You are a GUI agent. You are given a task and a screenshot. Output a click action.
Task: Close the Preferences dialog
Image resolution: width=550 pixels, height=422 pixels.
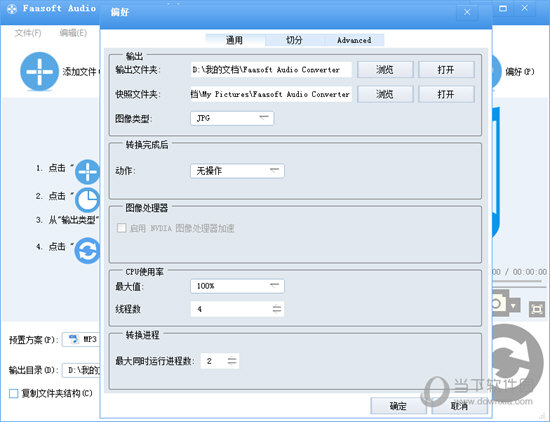click(x=467, y=12)
